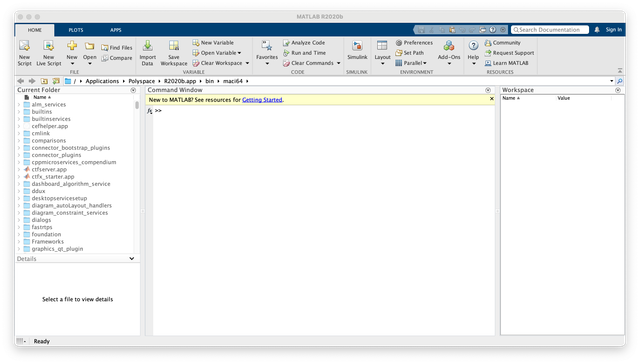Click the Workspace Value column header
Screen dimensions: 640x364
pos(563,98)
